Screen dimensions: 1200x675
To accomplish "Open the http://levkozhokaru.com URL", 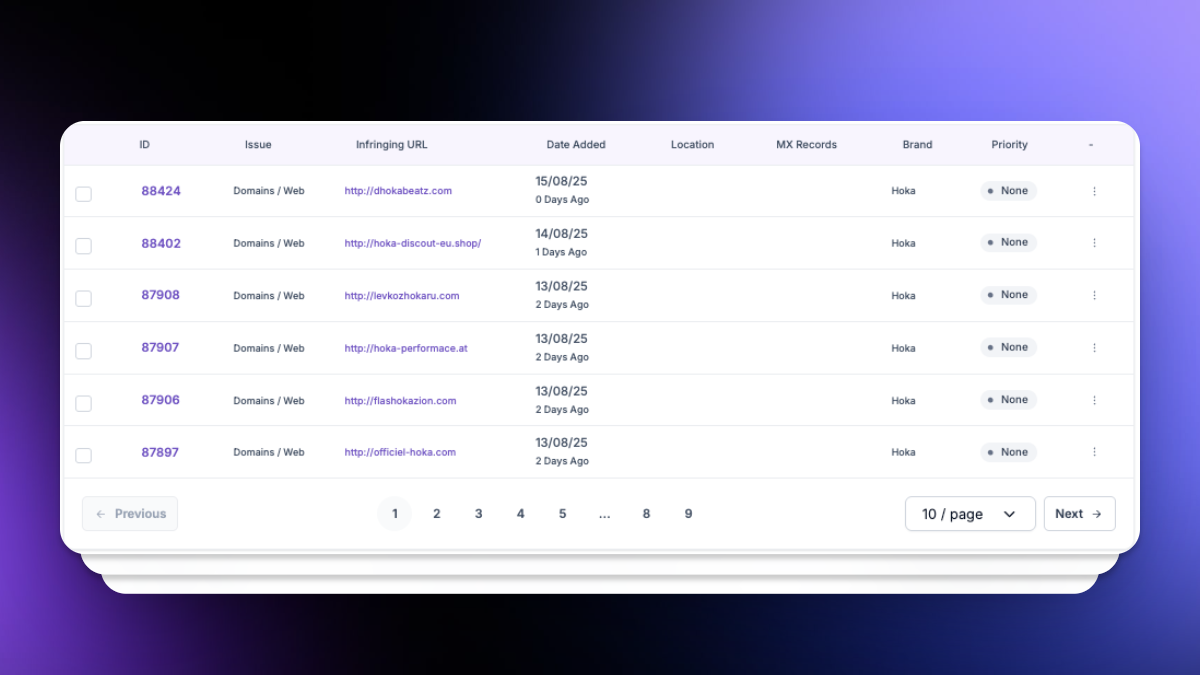I will pos(402,296).
